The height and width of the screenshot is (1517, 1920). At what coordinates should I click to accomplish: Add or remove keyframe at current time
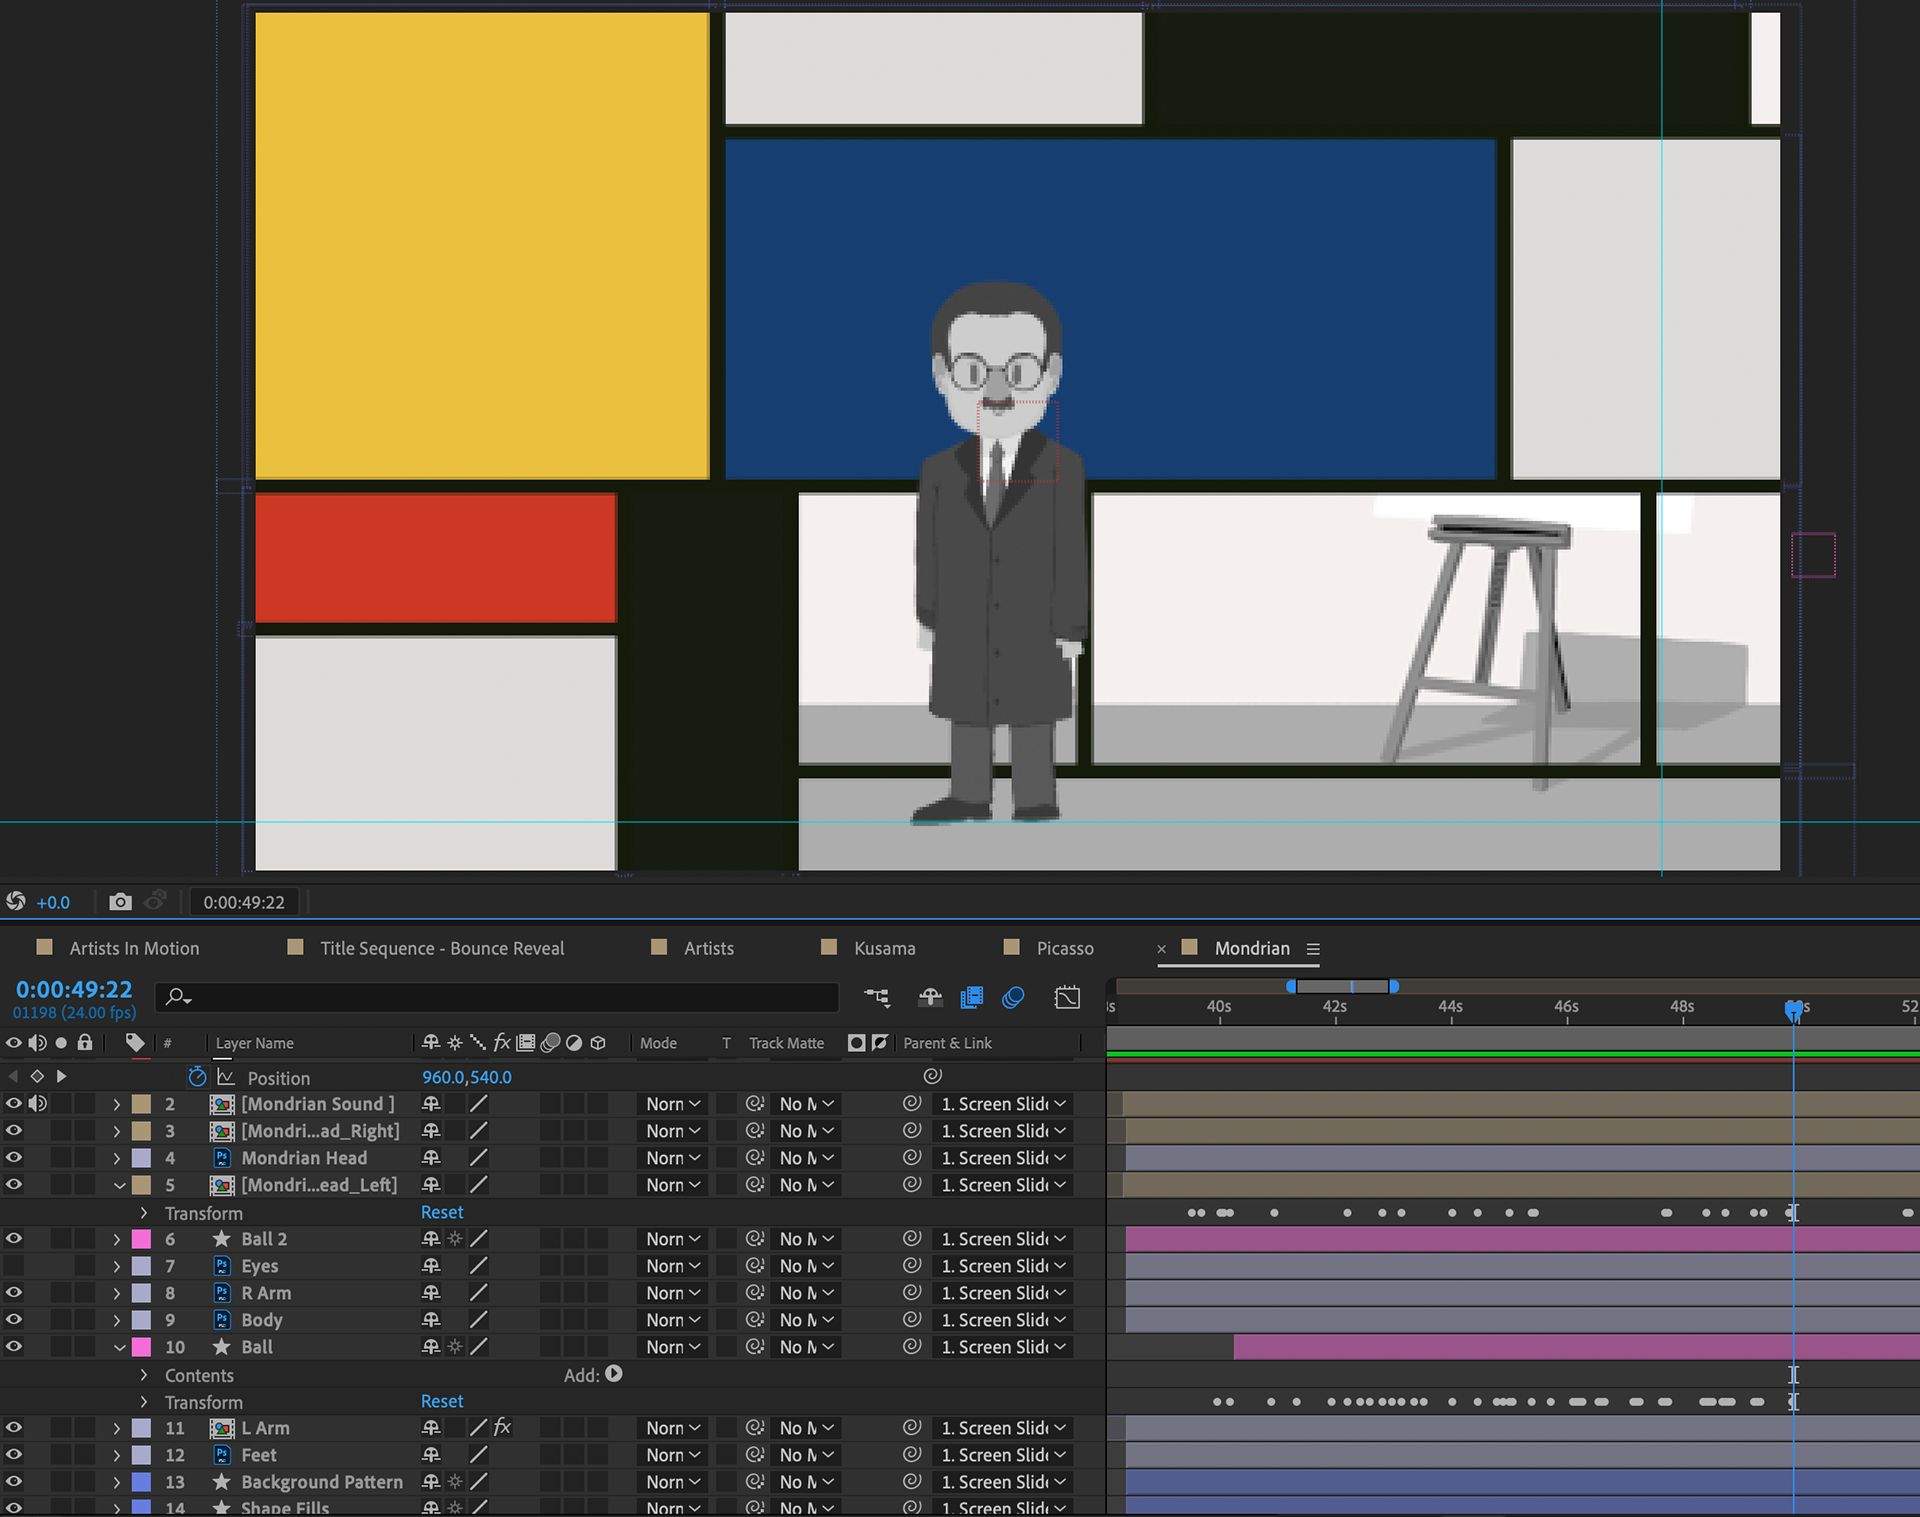37,1076
